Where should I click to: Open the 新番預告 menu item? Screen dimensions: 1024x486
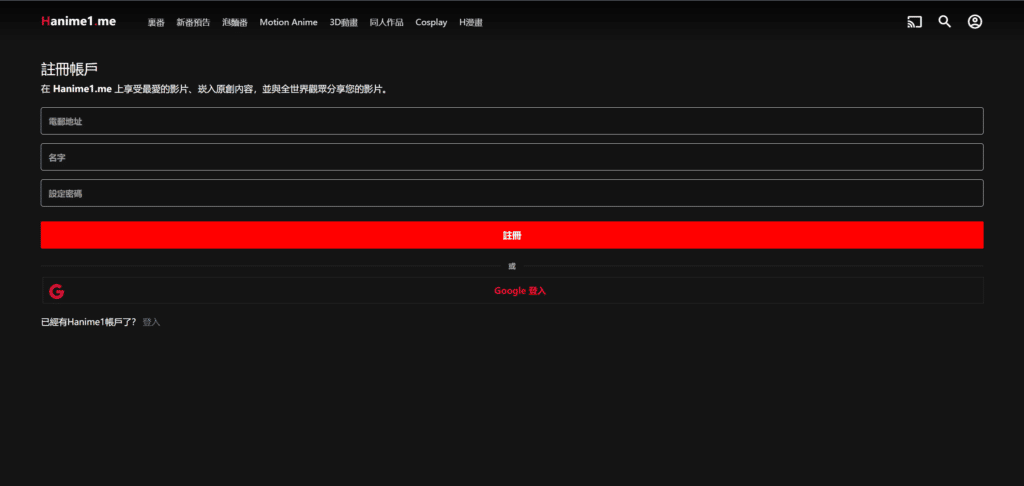point(193,23)
